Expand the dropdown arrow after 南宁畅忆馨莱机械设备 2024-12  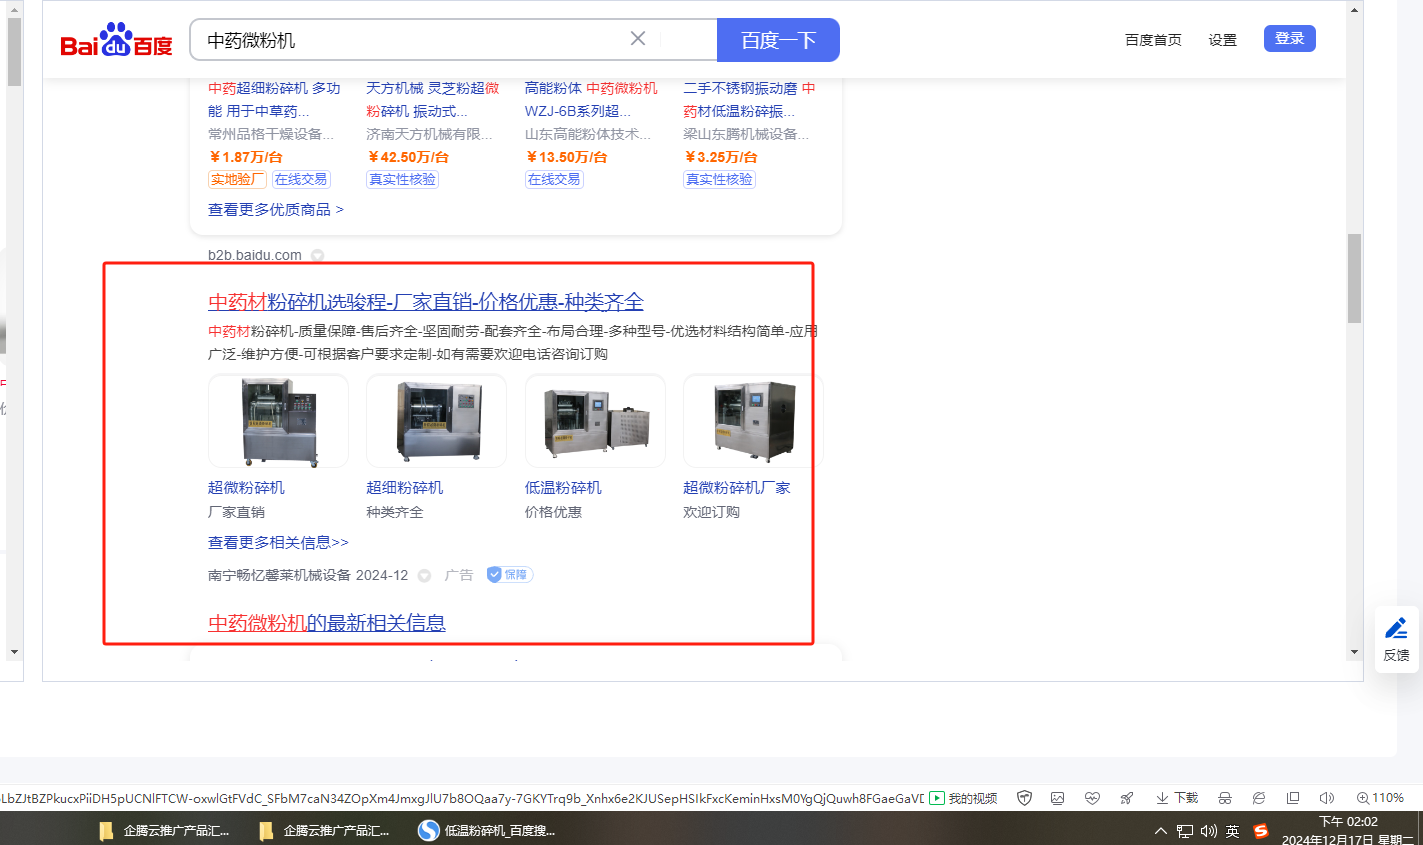(424, 575)
